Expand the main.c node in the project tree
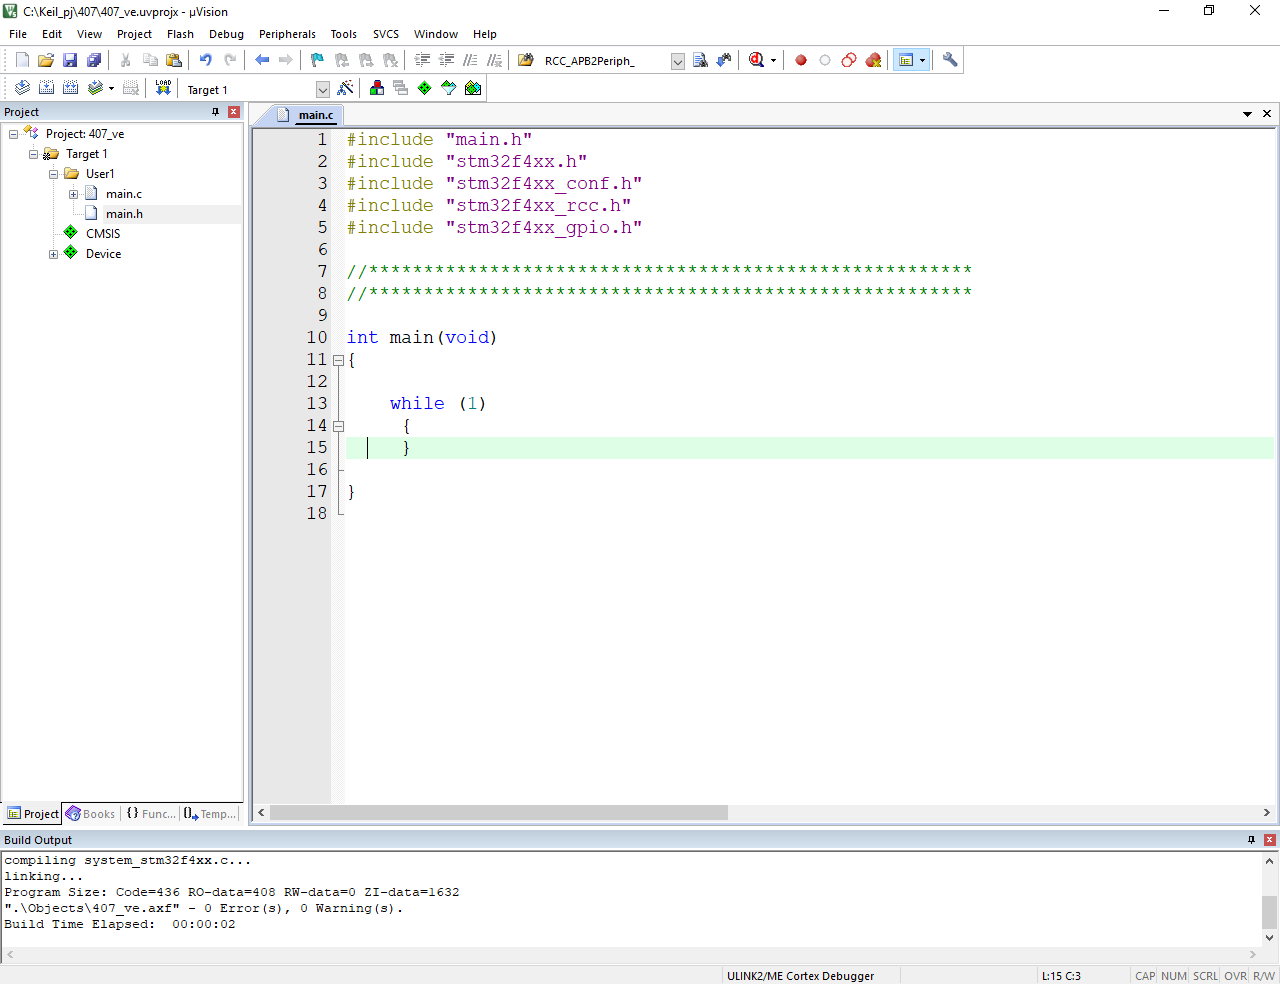Viewport: 1280px width, 984px height. click(x=73, y=194)
